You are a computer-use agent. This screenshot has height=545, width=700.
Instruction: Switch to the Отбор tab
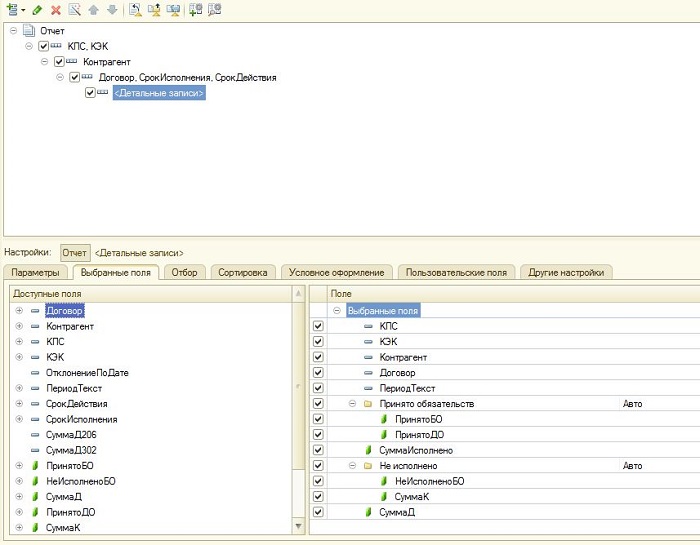(184, 272)
